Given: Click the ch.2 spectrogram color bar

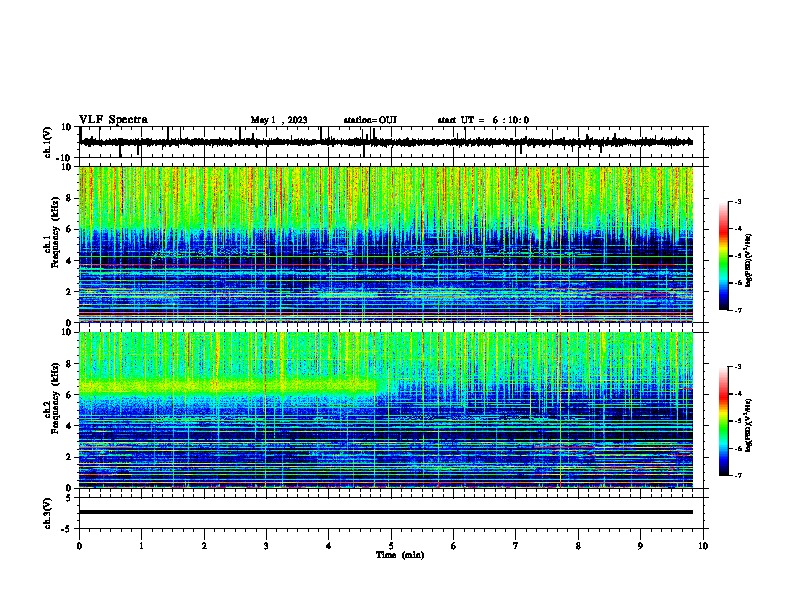Looking at the screenshot, I should [x=724, y=421].
